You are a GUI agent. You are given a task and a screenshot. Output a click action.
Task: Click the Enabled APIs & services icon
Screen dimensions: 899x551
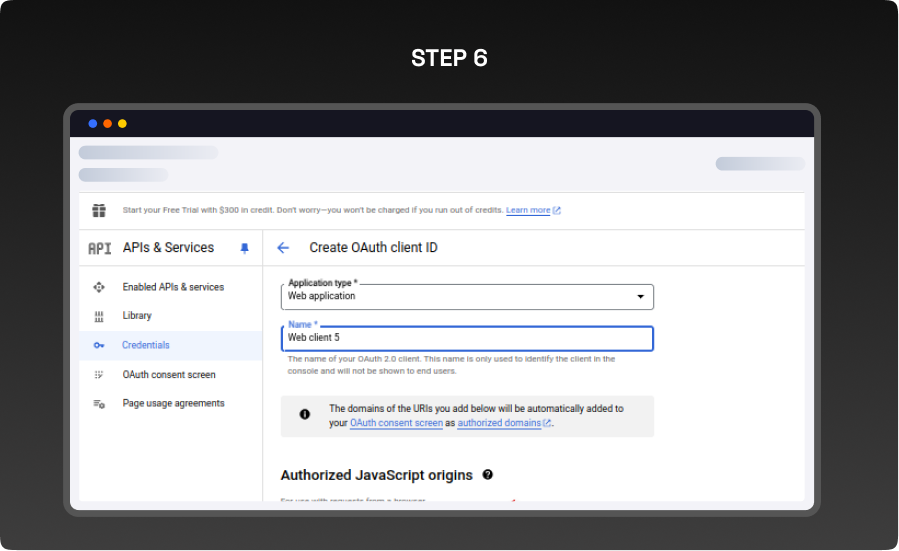pyautogui.click(x=99, y=287)
